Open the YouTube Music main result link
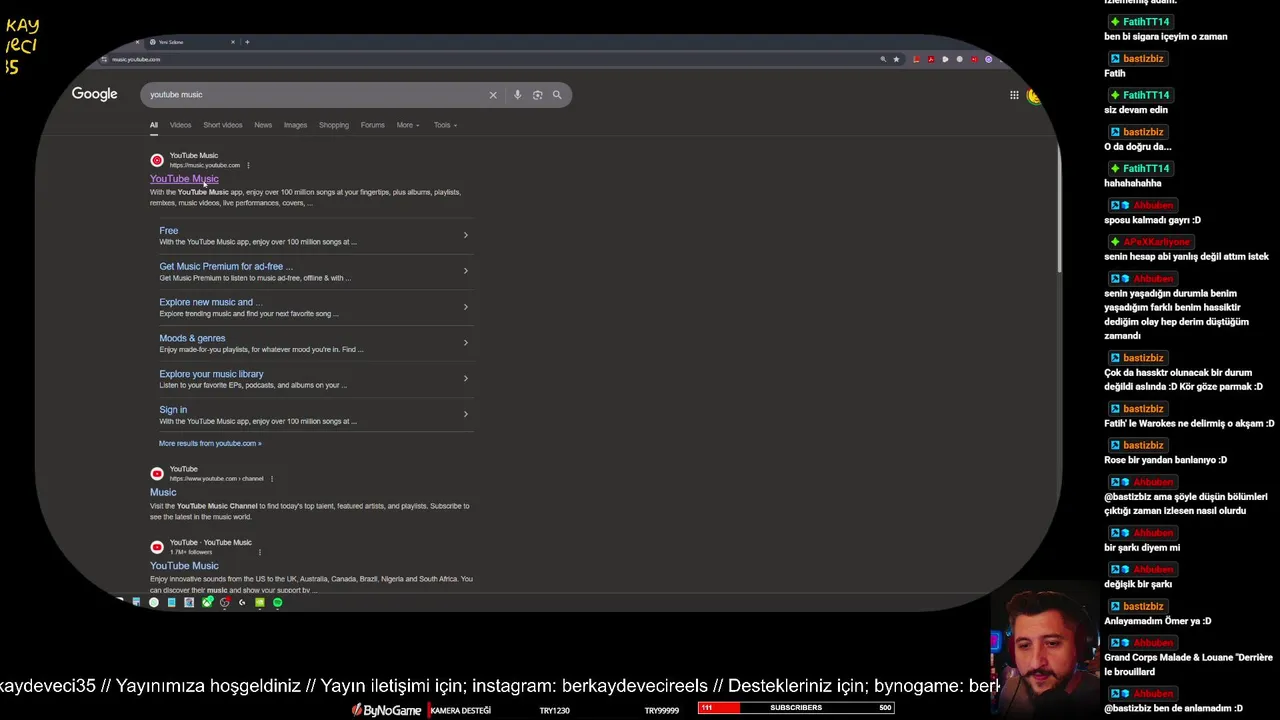Image resolution: width=1280 pixels, height=720 pixels. [184, 179]
